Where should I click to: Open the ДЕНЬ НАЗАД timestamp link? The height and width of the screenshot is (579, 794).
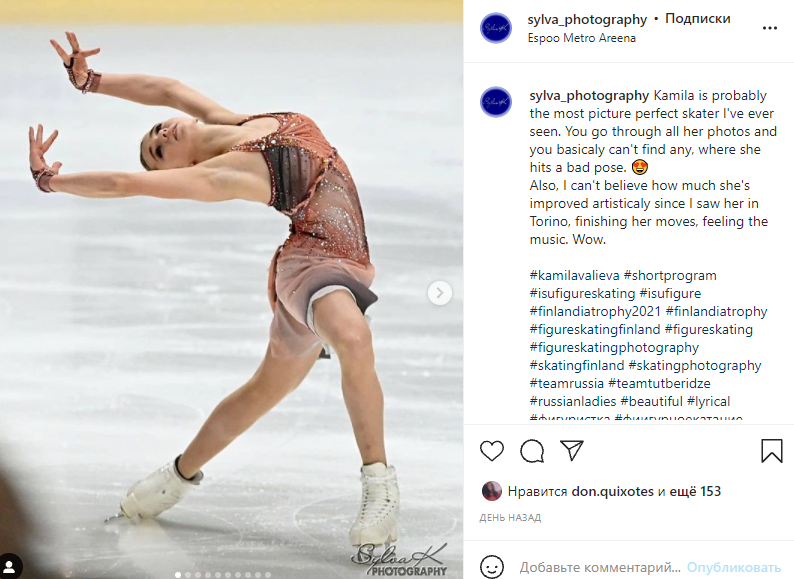point(510,518)
